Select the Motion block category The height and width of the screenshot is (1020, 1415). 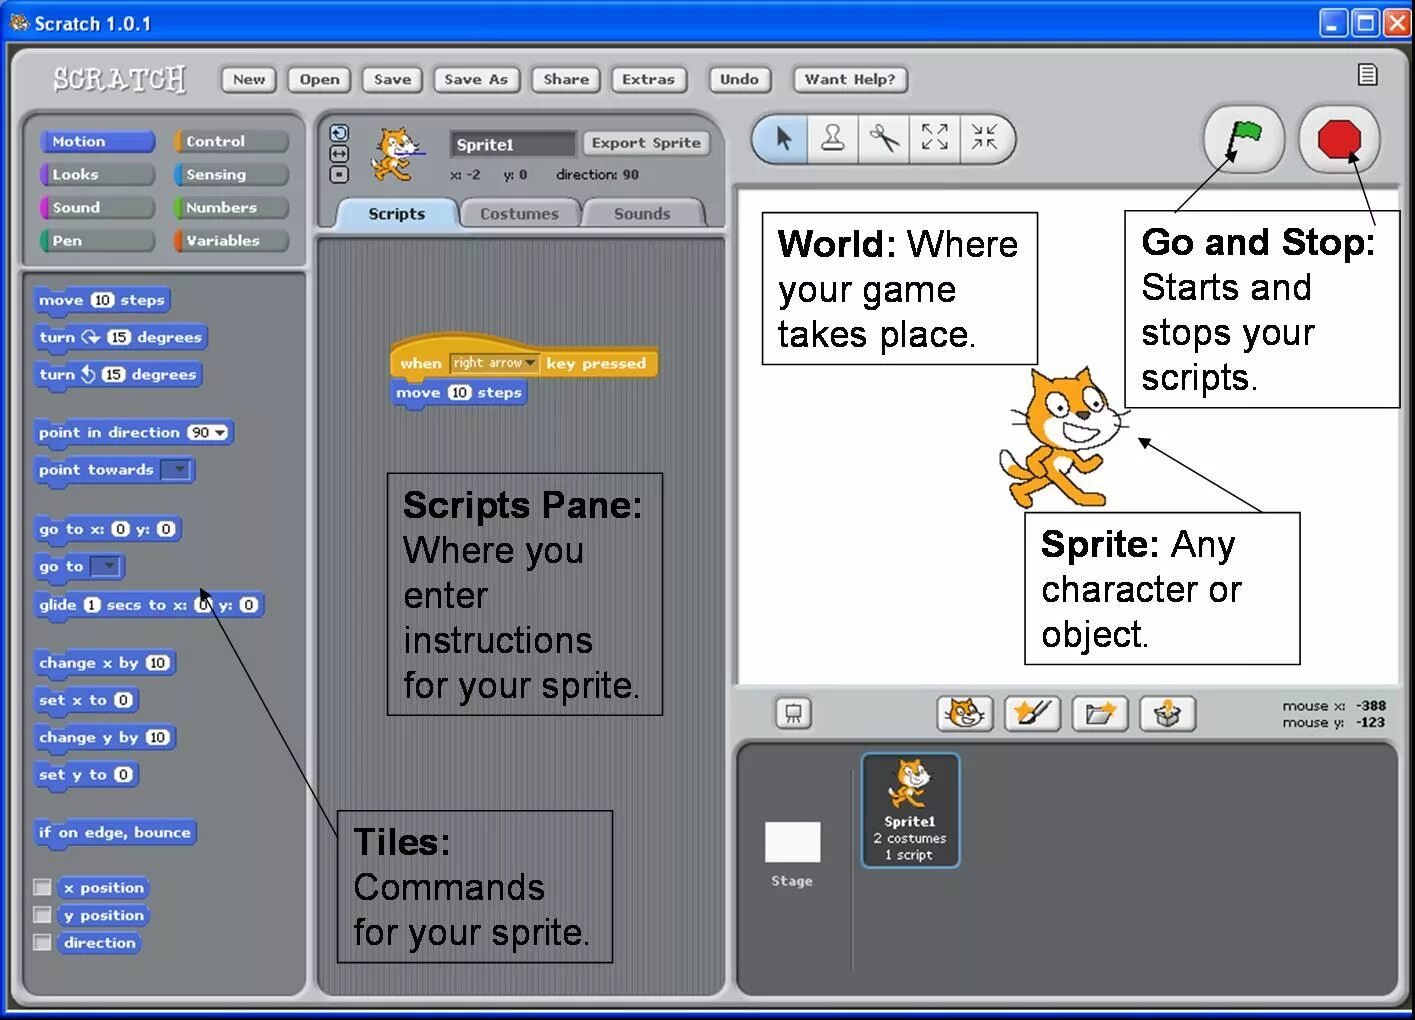97,142
